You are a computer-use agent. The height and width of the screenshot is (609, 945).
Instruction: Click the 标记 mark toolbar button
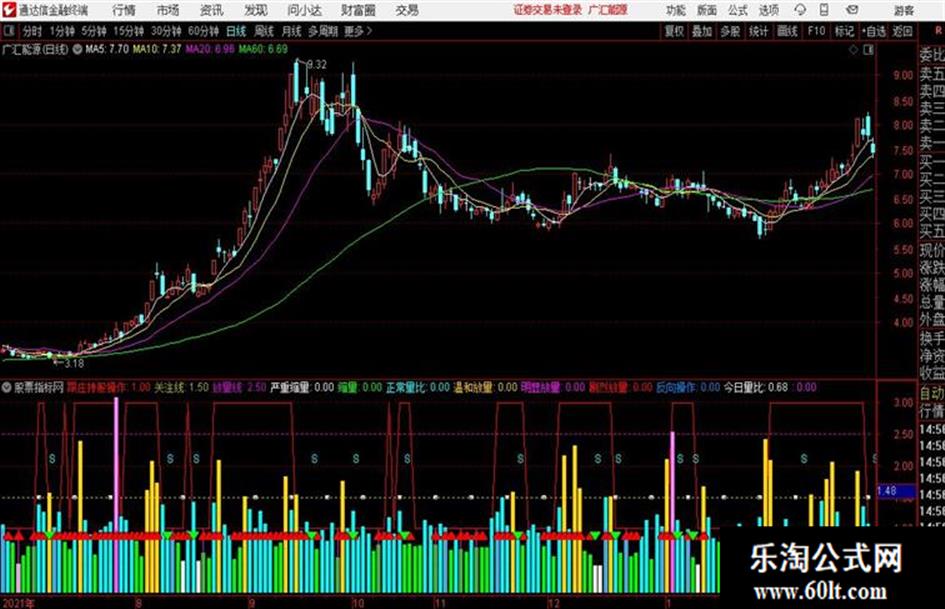pyautogui.click(x=844, y=31)
